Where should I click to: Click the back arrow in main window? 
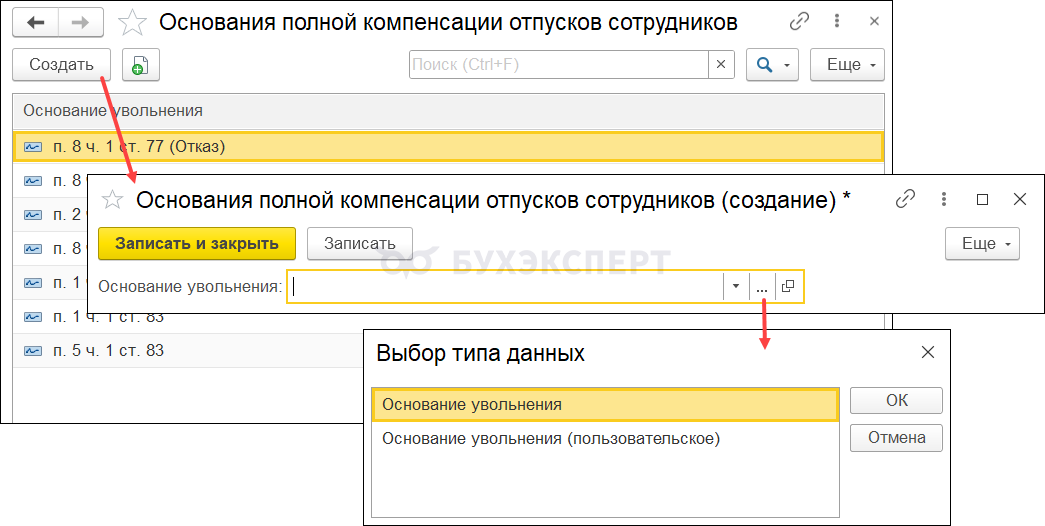pyautogui.click(x=35, y=23)
